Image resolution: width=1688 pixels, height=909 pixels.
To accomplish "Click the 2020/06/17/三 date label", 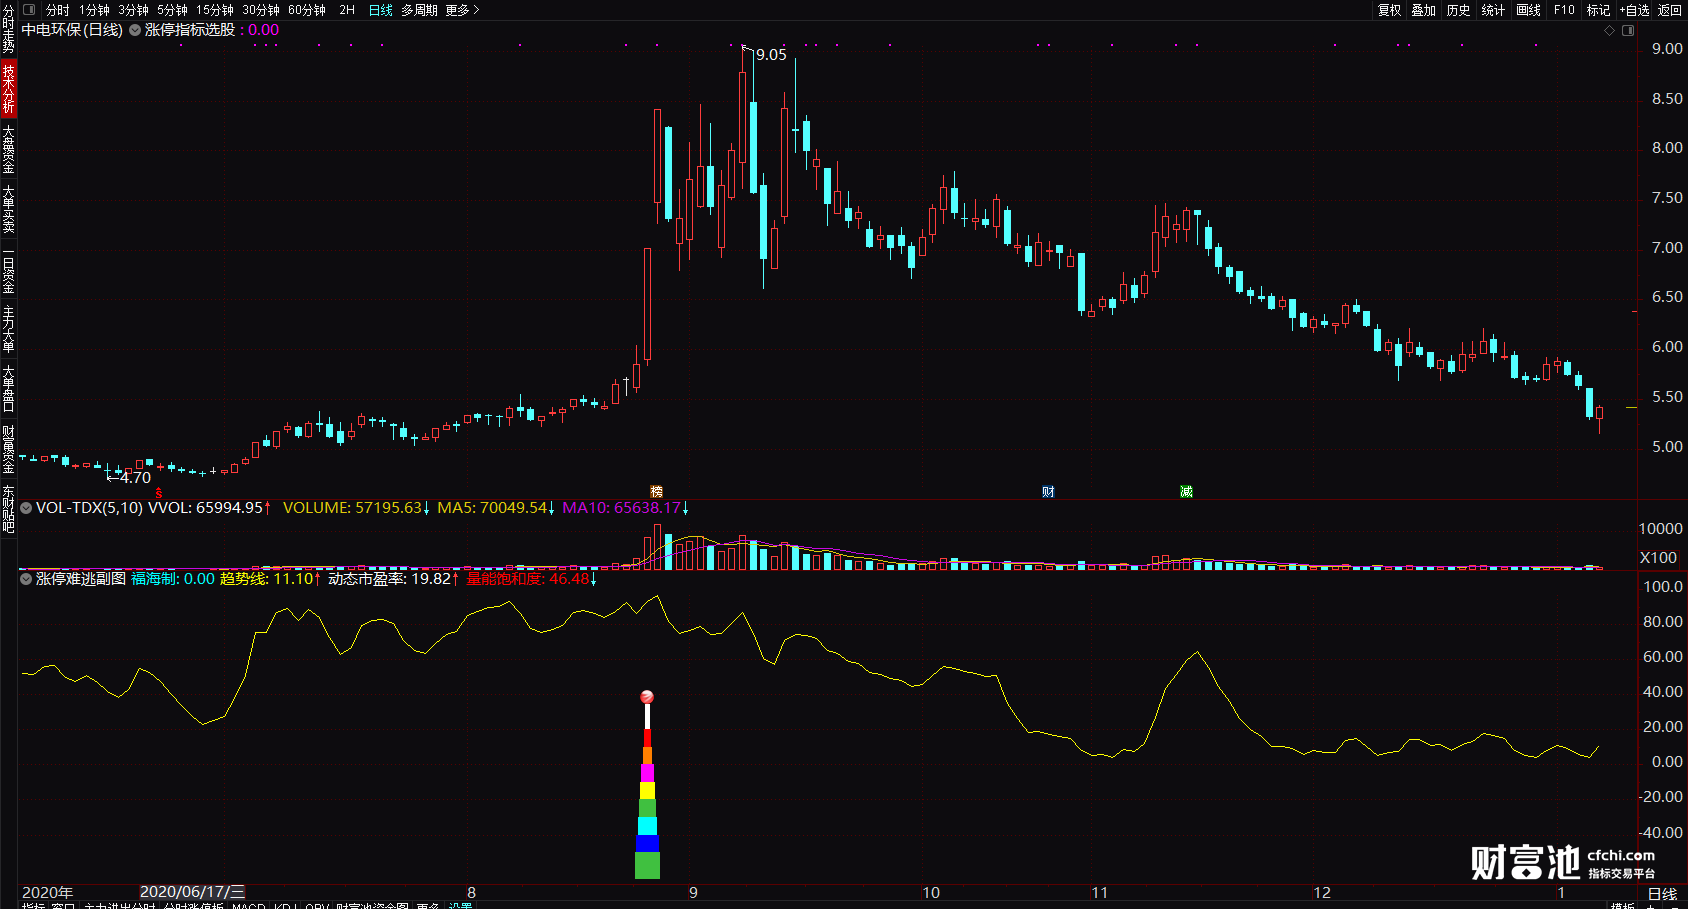I will (x=192, y=892).
